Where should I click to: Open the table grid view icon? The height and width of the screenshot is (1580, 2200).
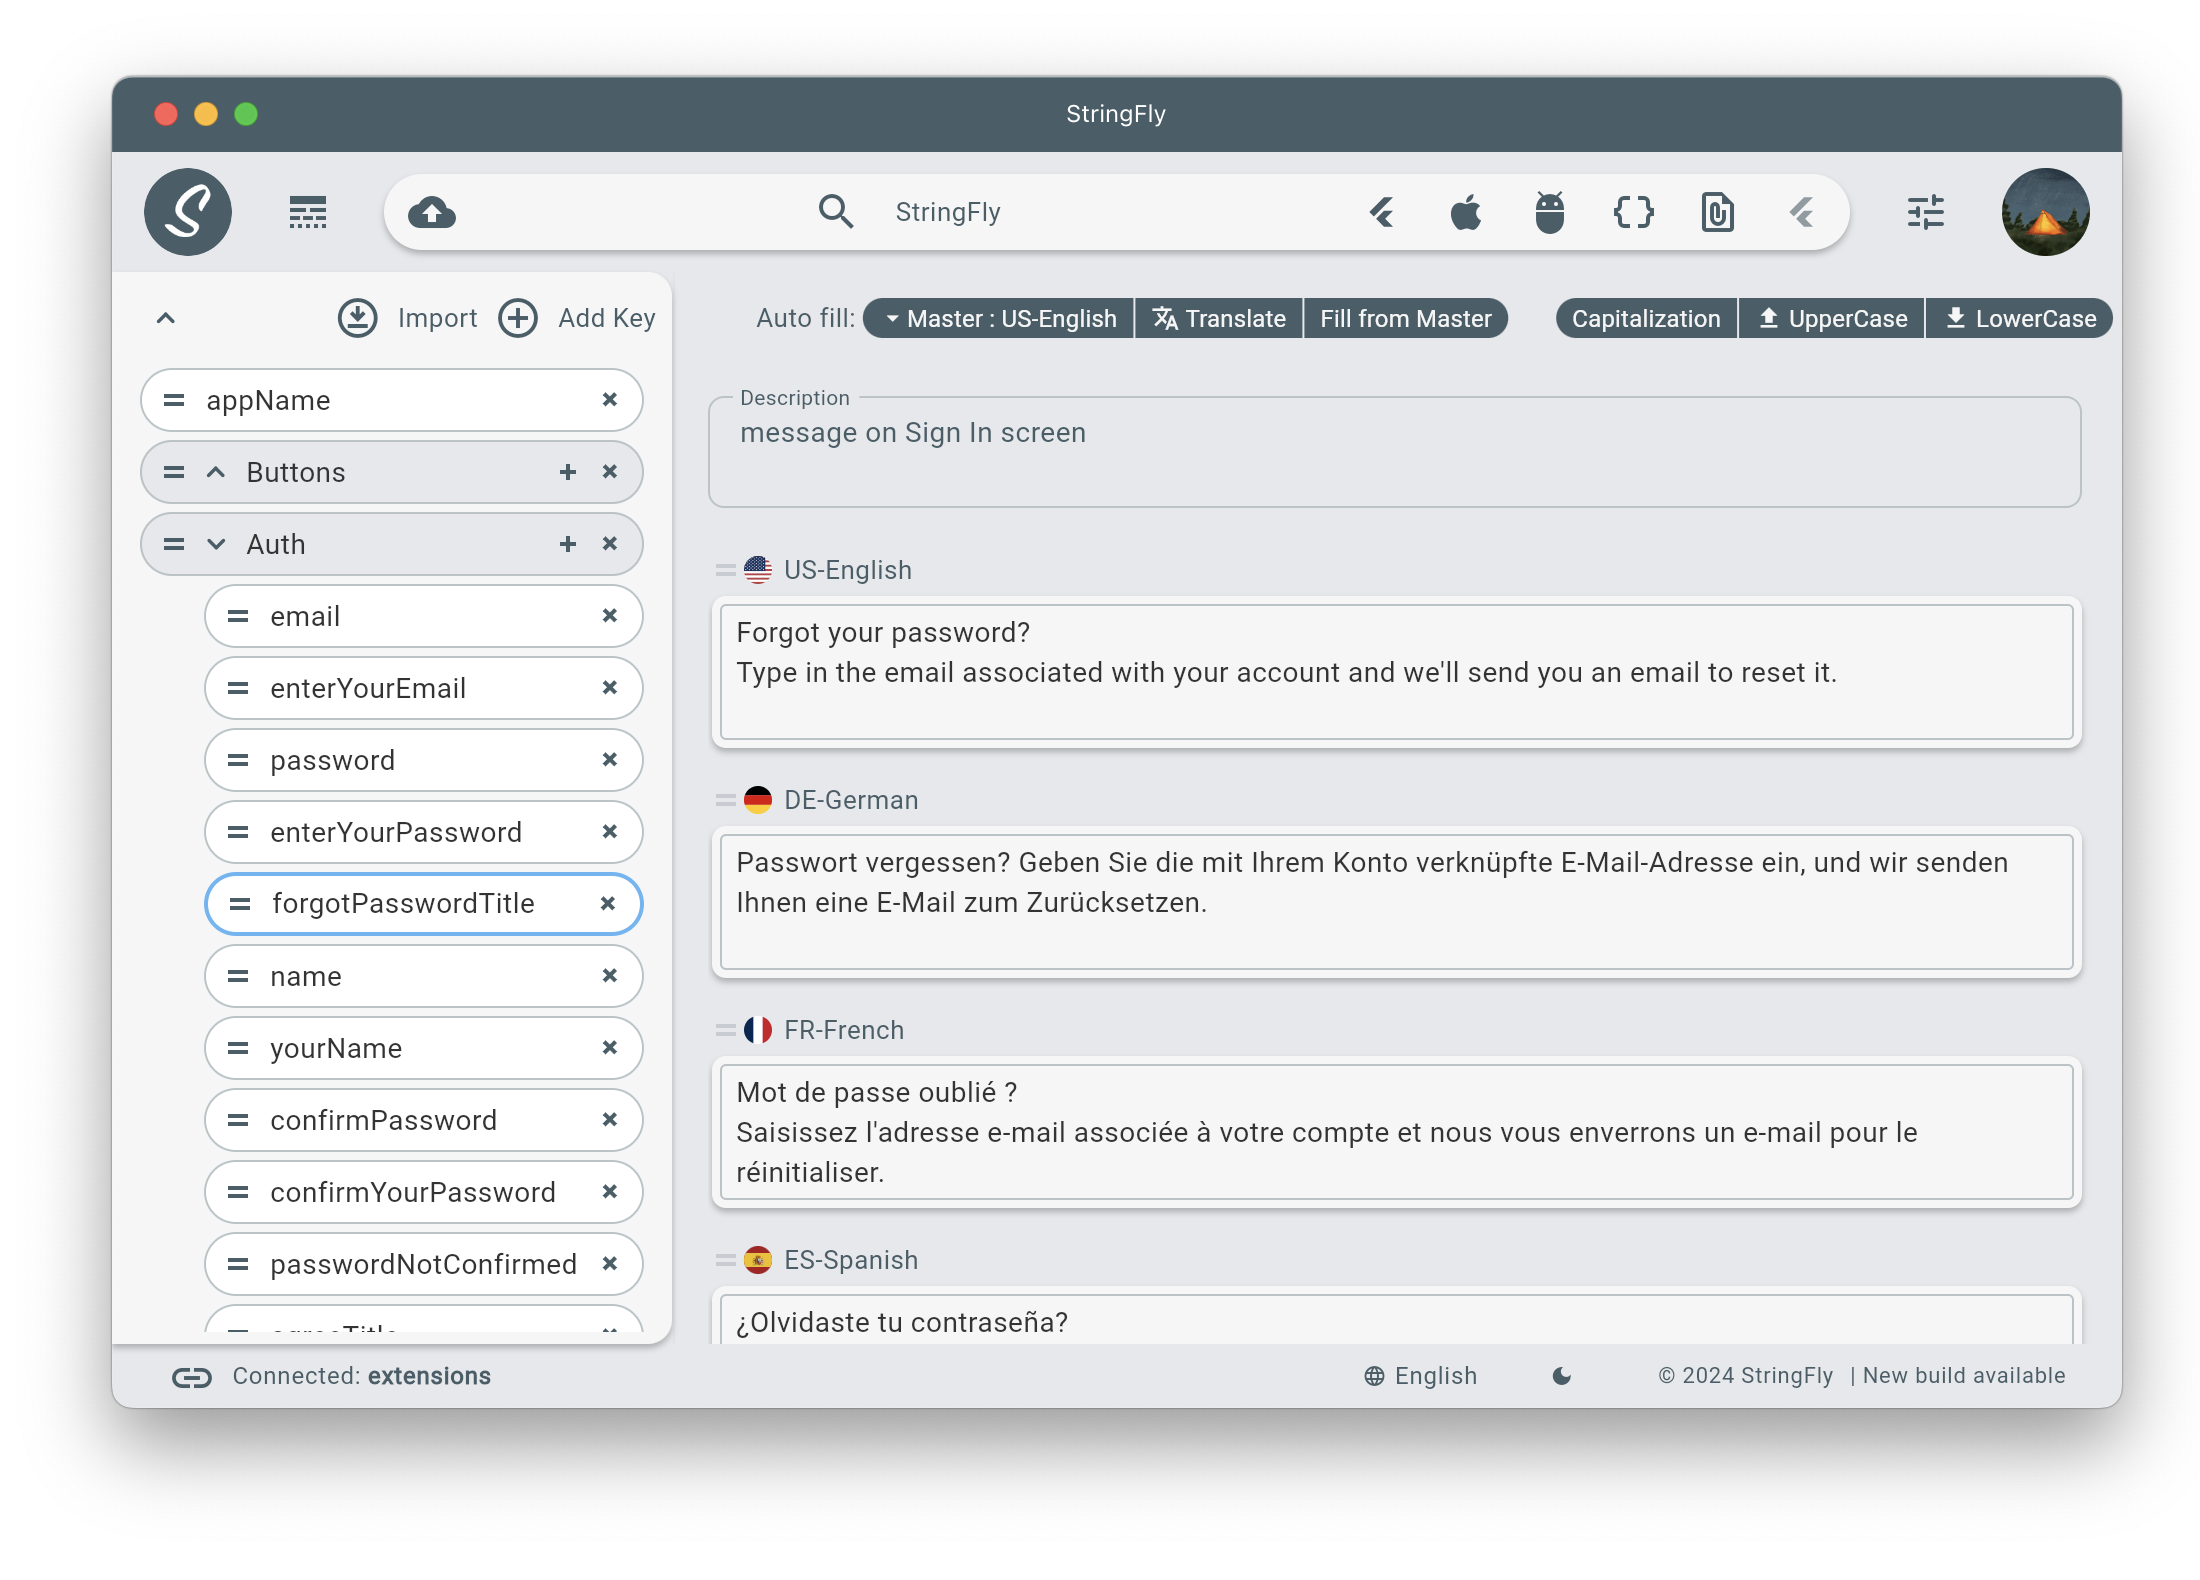click(308, 212)
